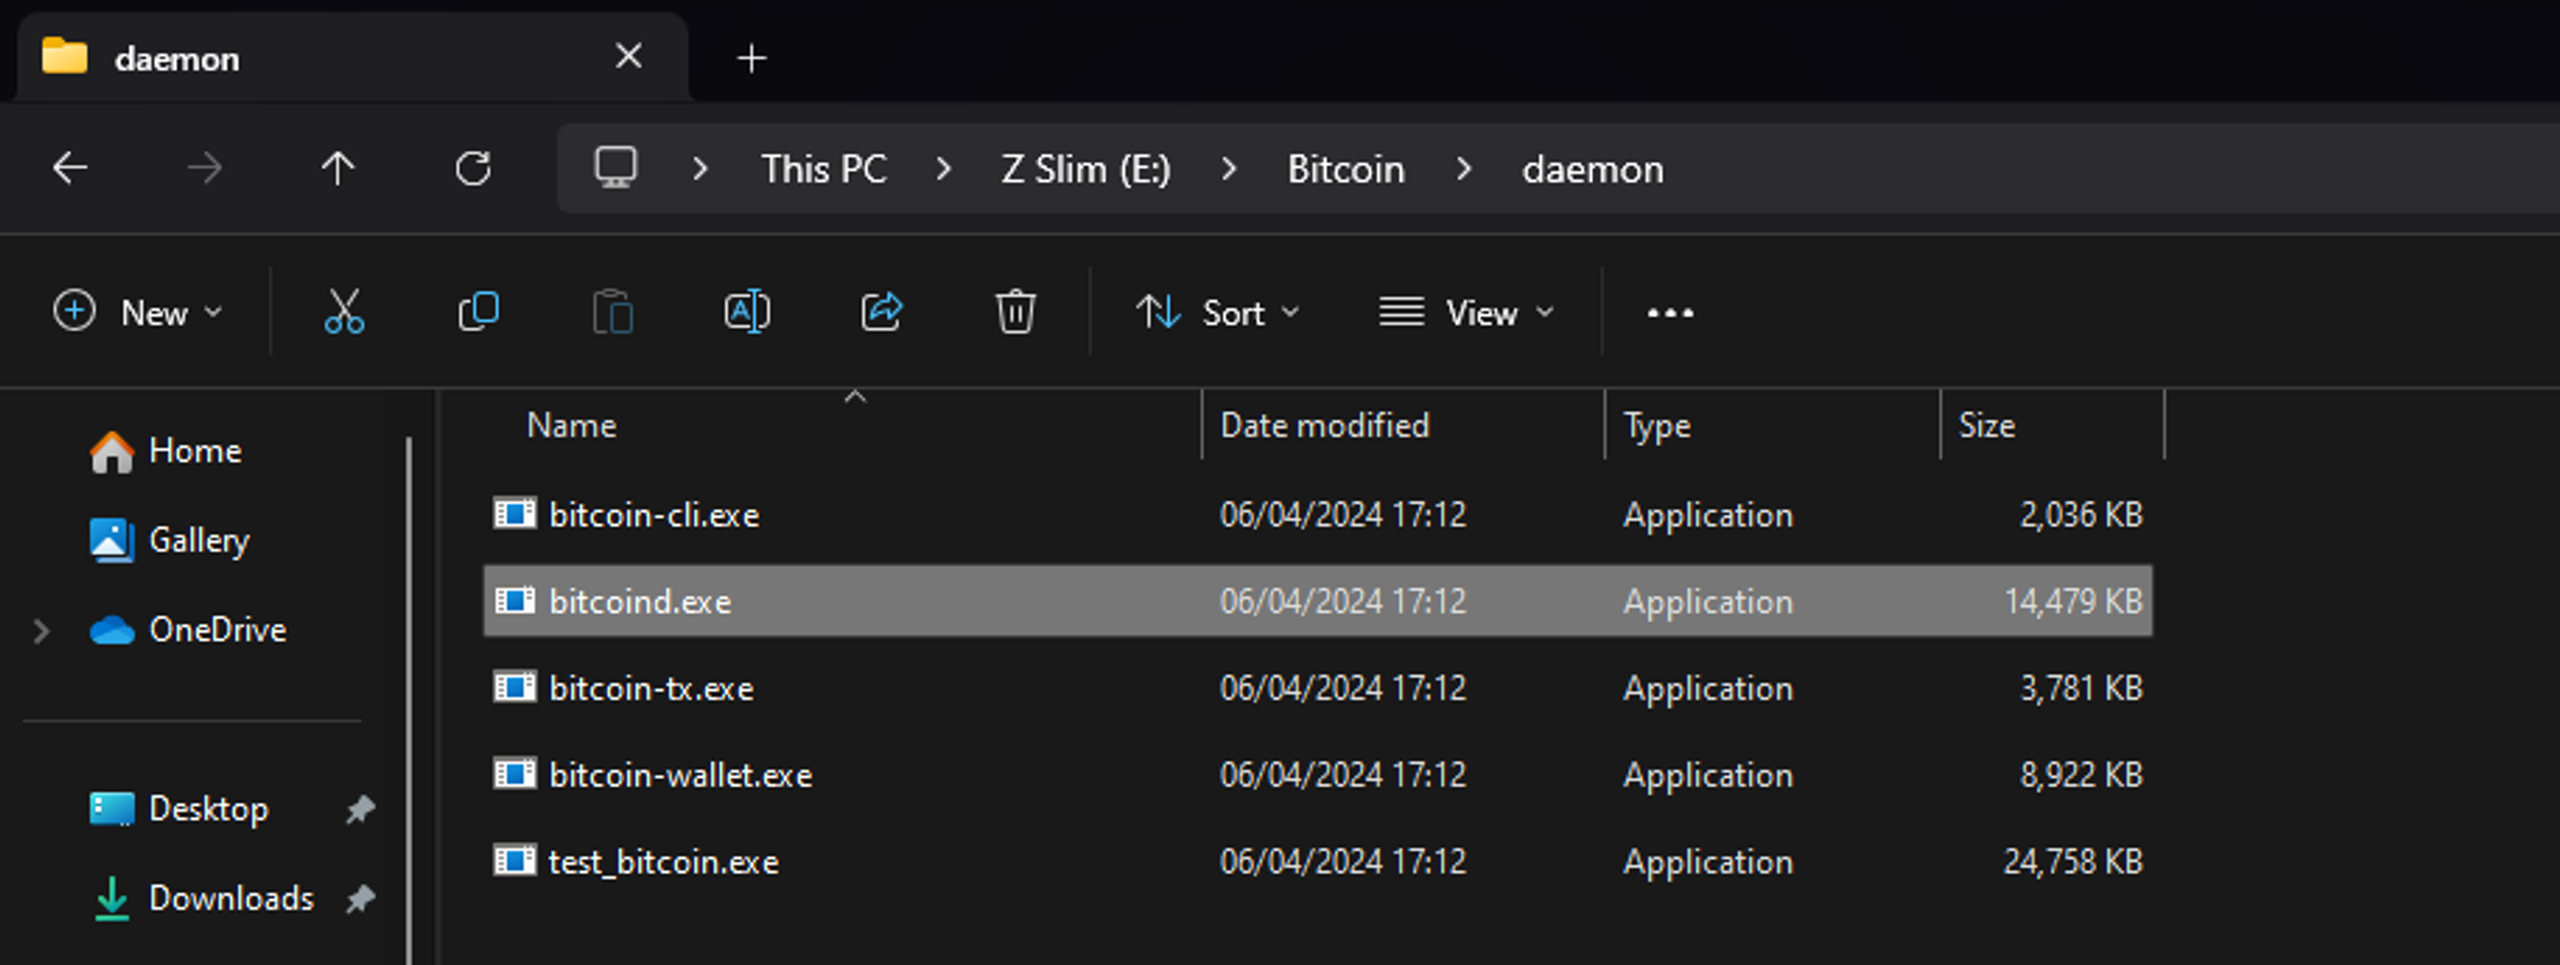
Task: Navigate to This PC breadcrumb
Action: coord(824,169)
